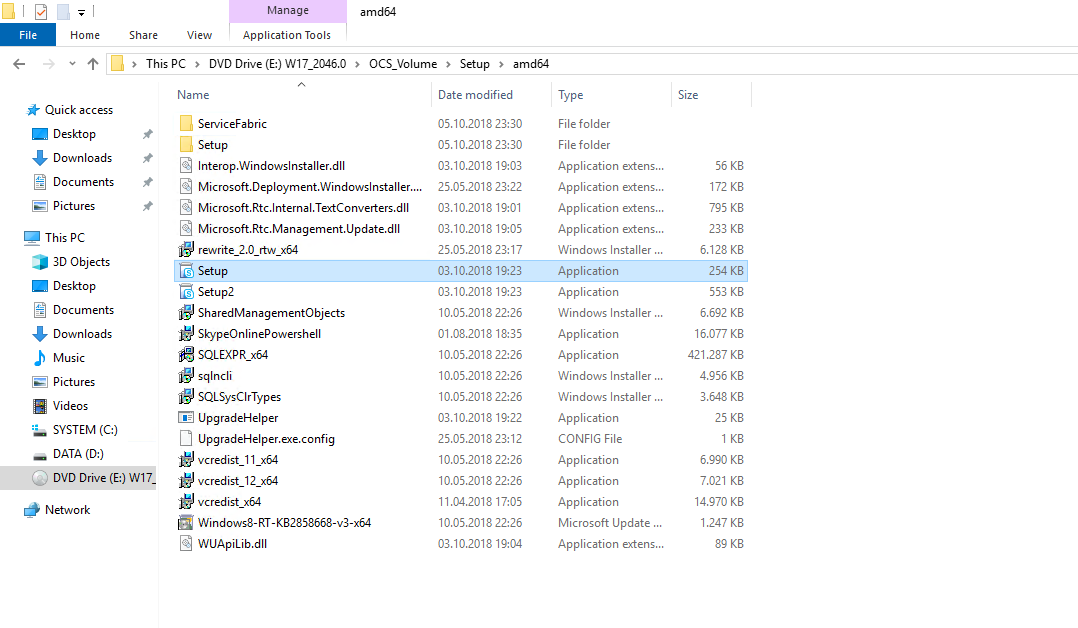Sort files by Size column header
1078x628 pixels.
688,95
